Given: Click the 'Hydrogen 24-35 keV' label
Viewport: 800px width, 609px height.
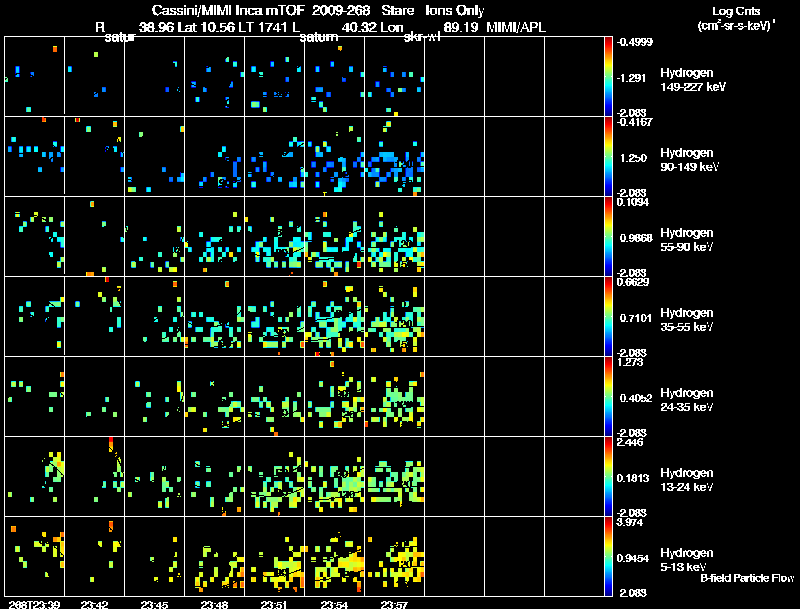Looking at the screenshot, I should pyautogui.click(x=687, y=400).
